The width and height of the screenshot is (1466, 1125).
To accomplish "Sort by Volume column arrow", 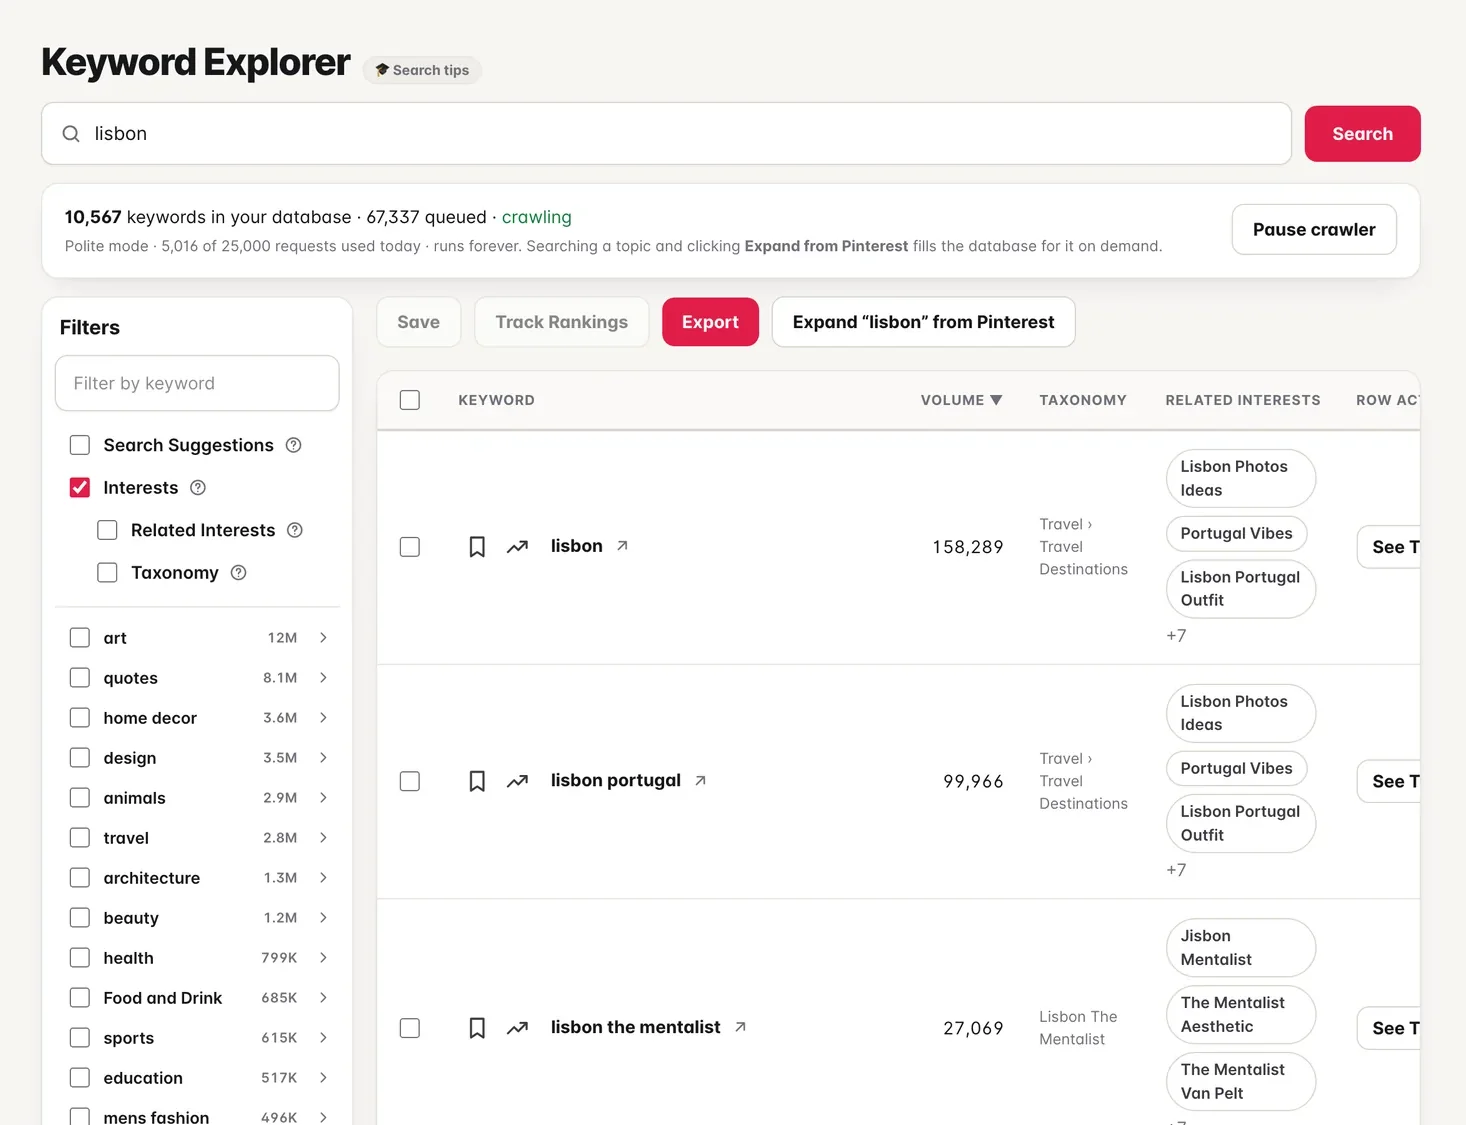I will (996, 400).
